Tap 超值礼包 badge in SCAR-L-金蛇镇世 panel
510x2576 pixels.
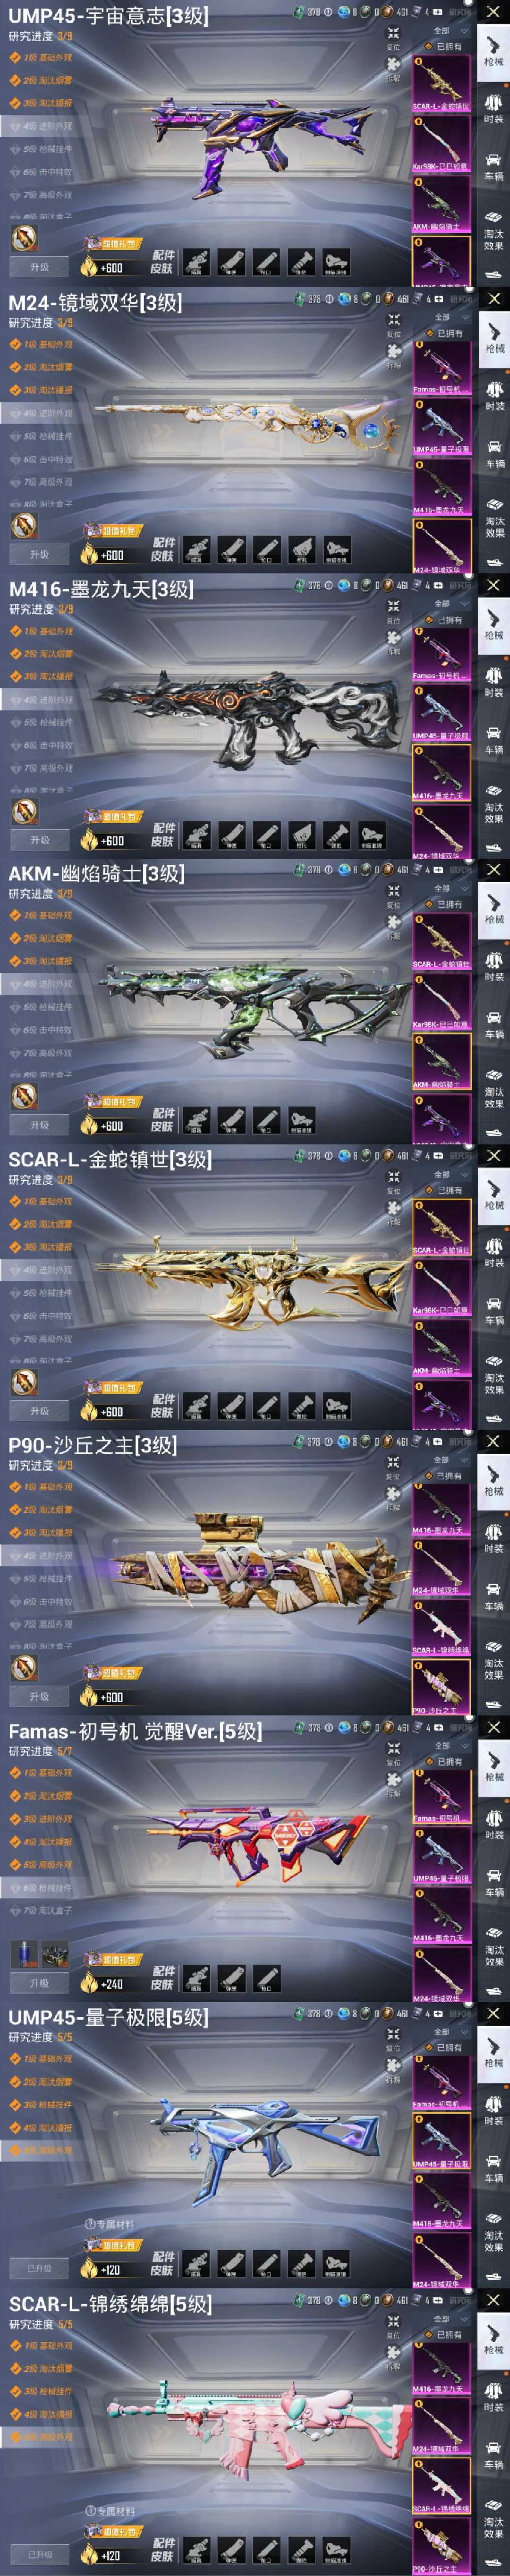point(120,1388)
